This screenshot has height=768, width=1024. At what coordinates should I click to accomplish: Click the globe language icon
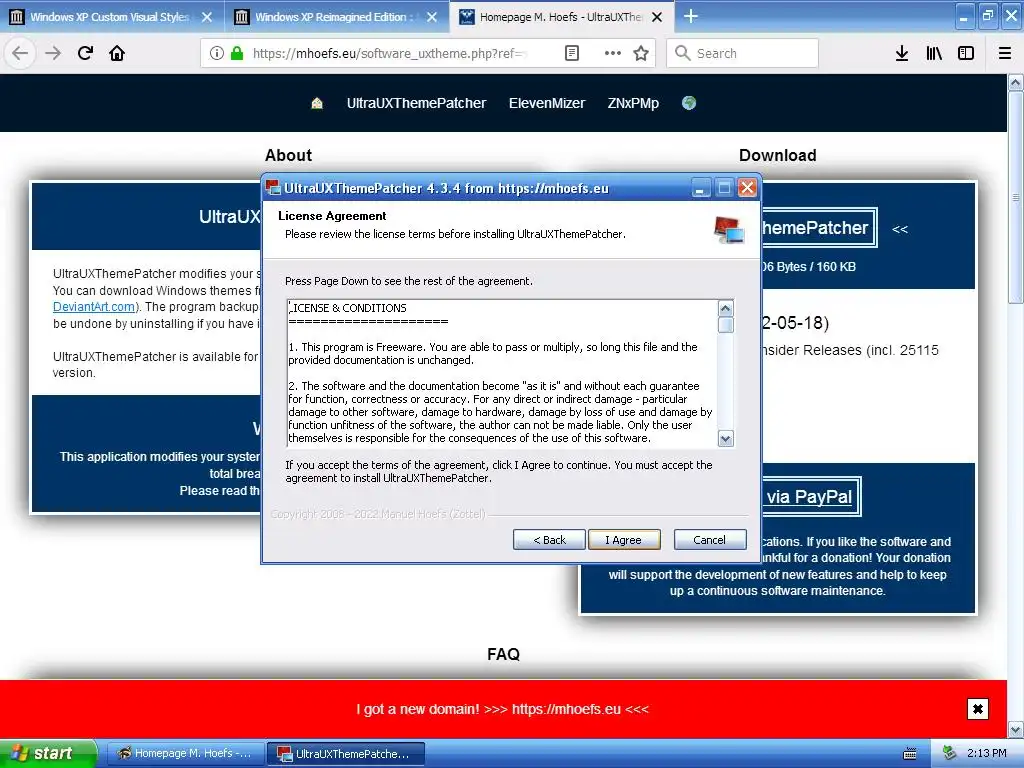pyautogui.click(x=688, y=103)
